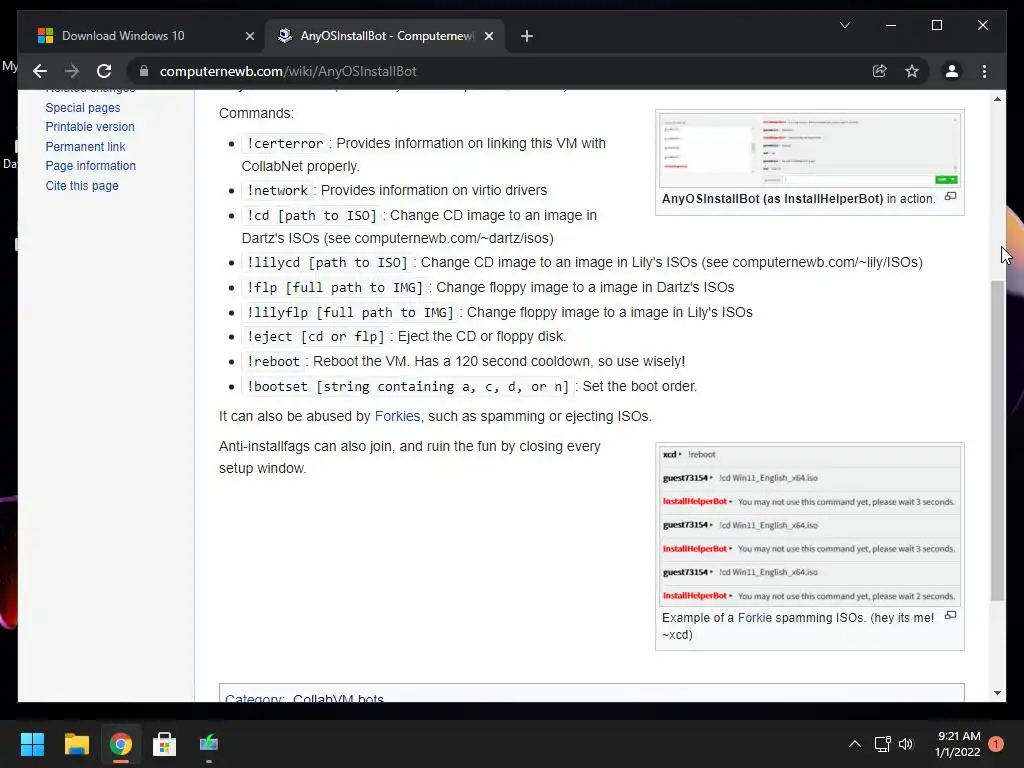
Task: Enlarge the InstallHelperBot image via magnify icon
Action: [951, 197]
